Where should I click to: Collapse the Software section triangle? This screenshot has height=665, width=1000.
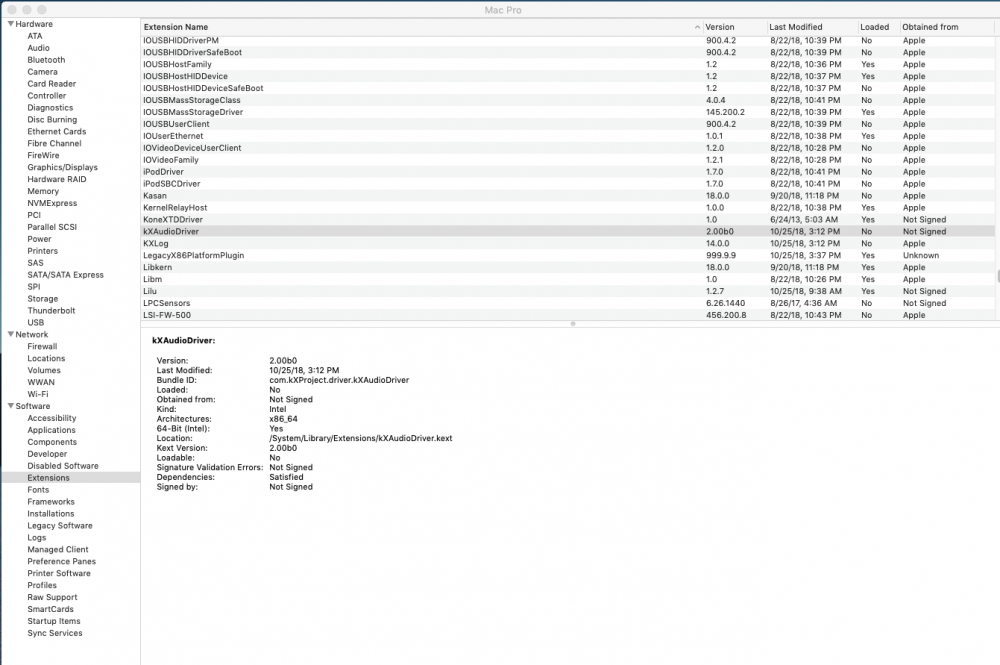pos(10,406)
